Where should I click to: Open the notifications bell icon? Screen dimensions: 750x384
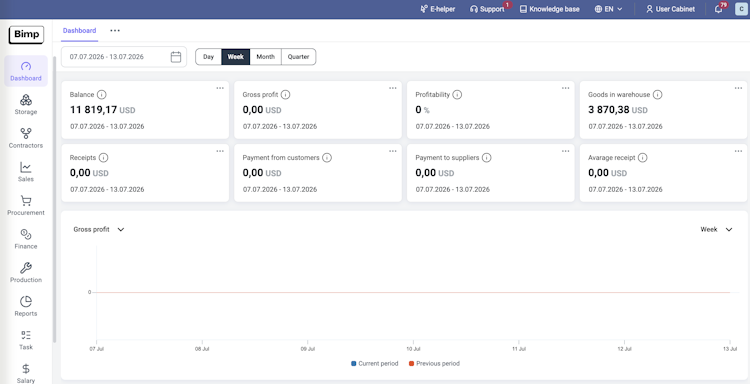tap(718, 9)
